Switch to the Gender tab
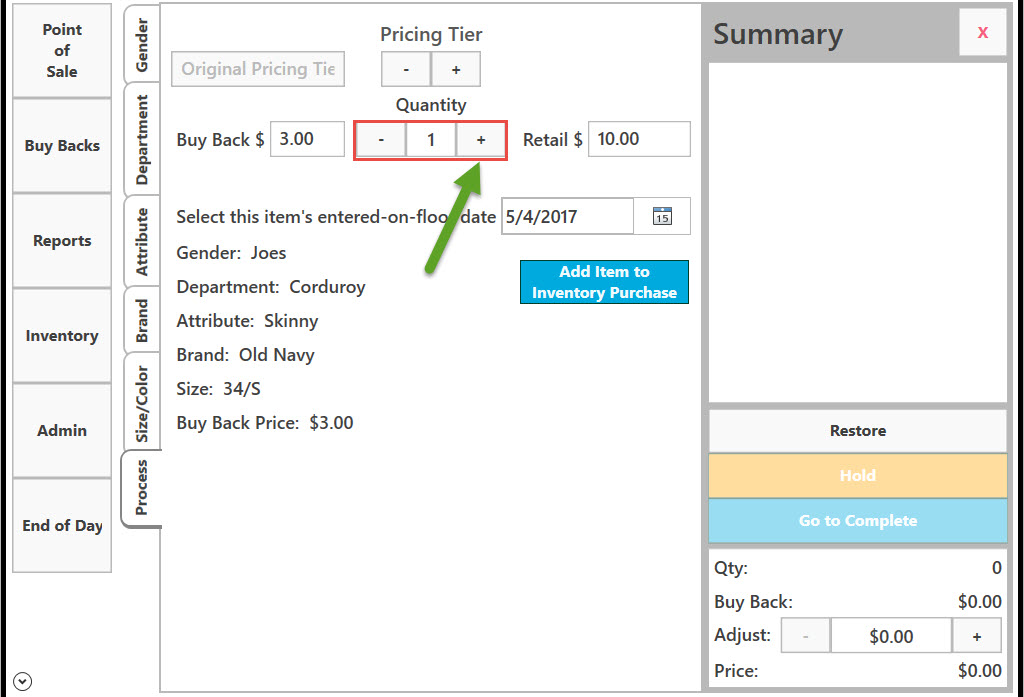 point(142,44)
